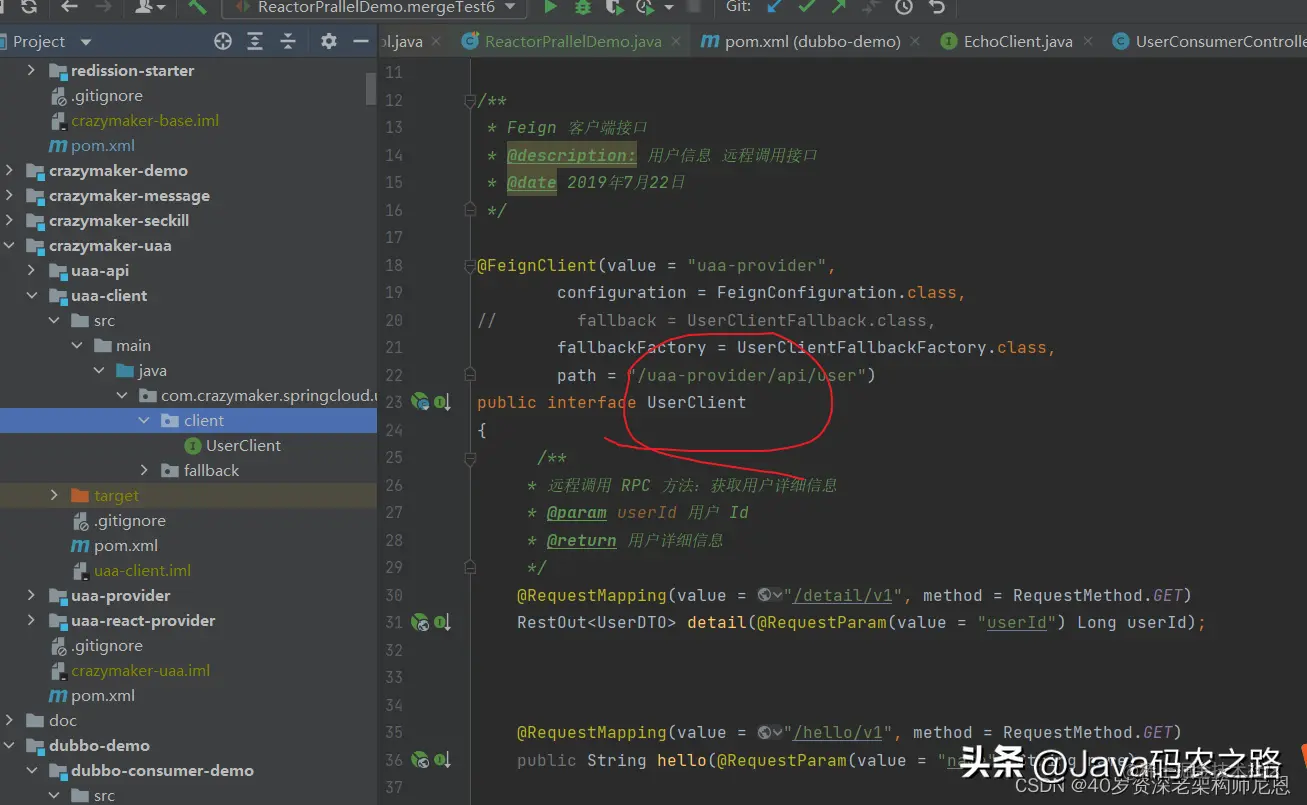This screenshot has width=1307, height=805.
Task: Expand the crazymaker-demo module
Action: 9,171
